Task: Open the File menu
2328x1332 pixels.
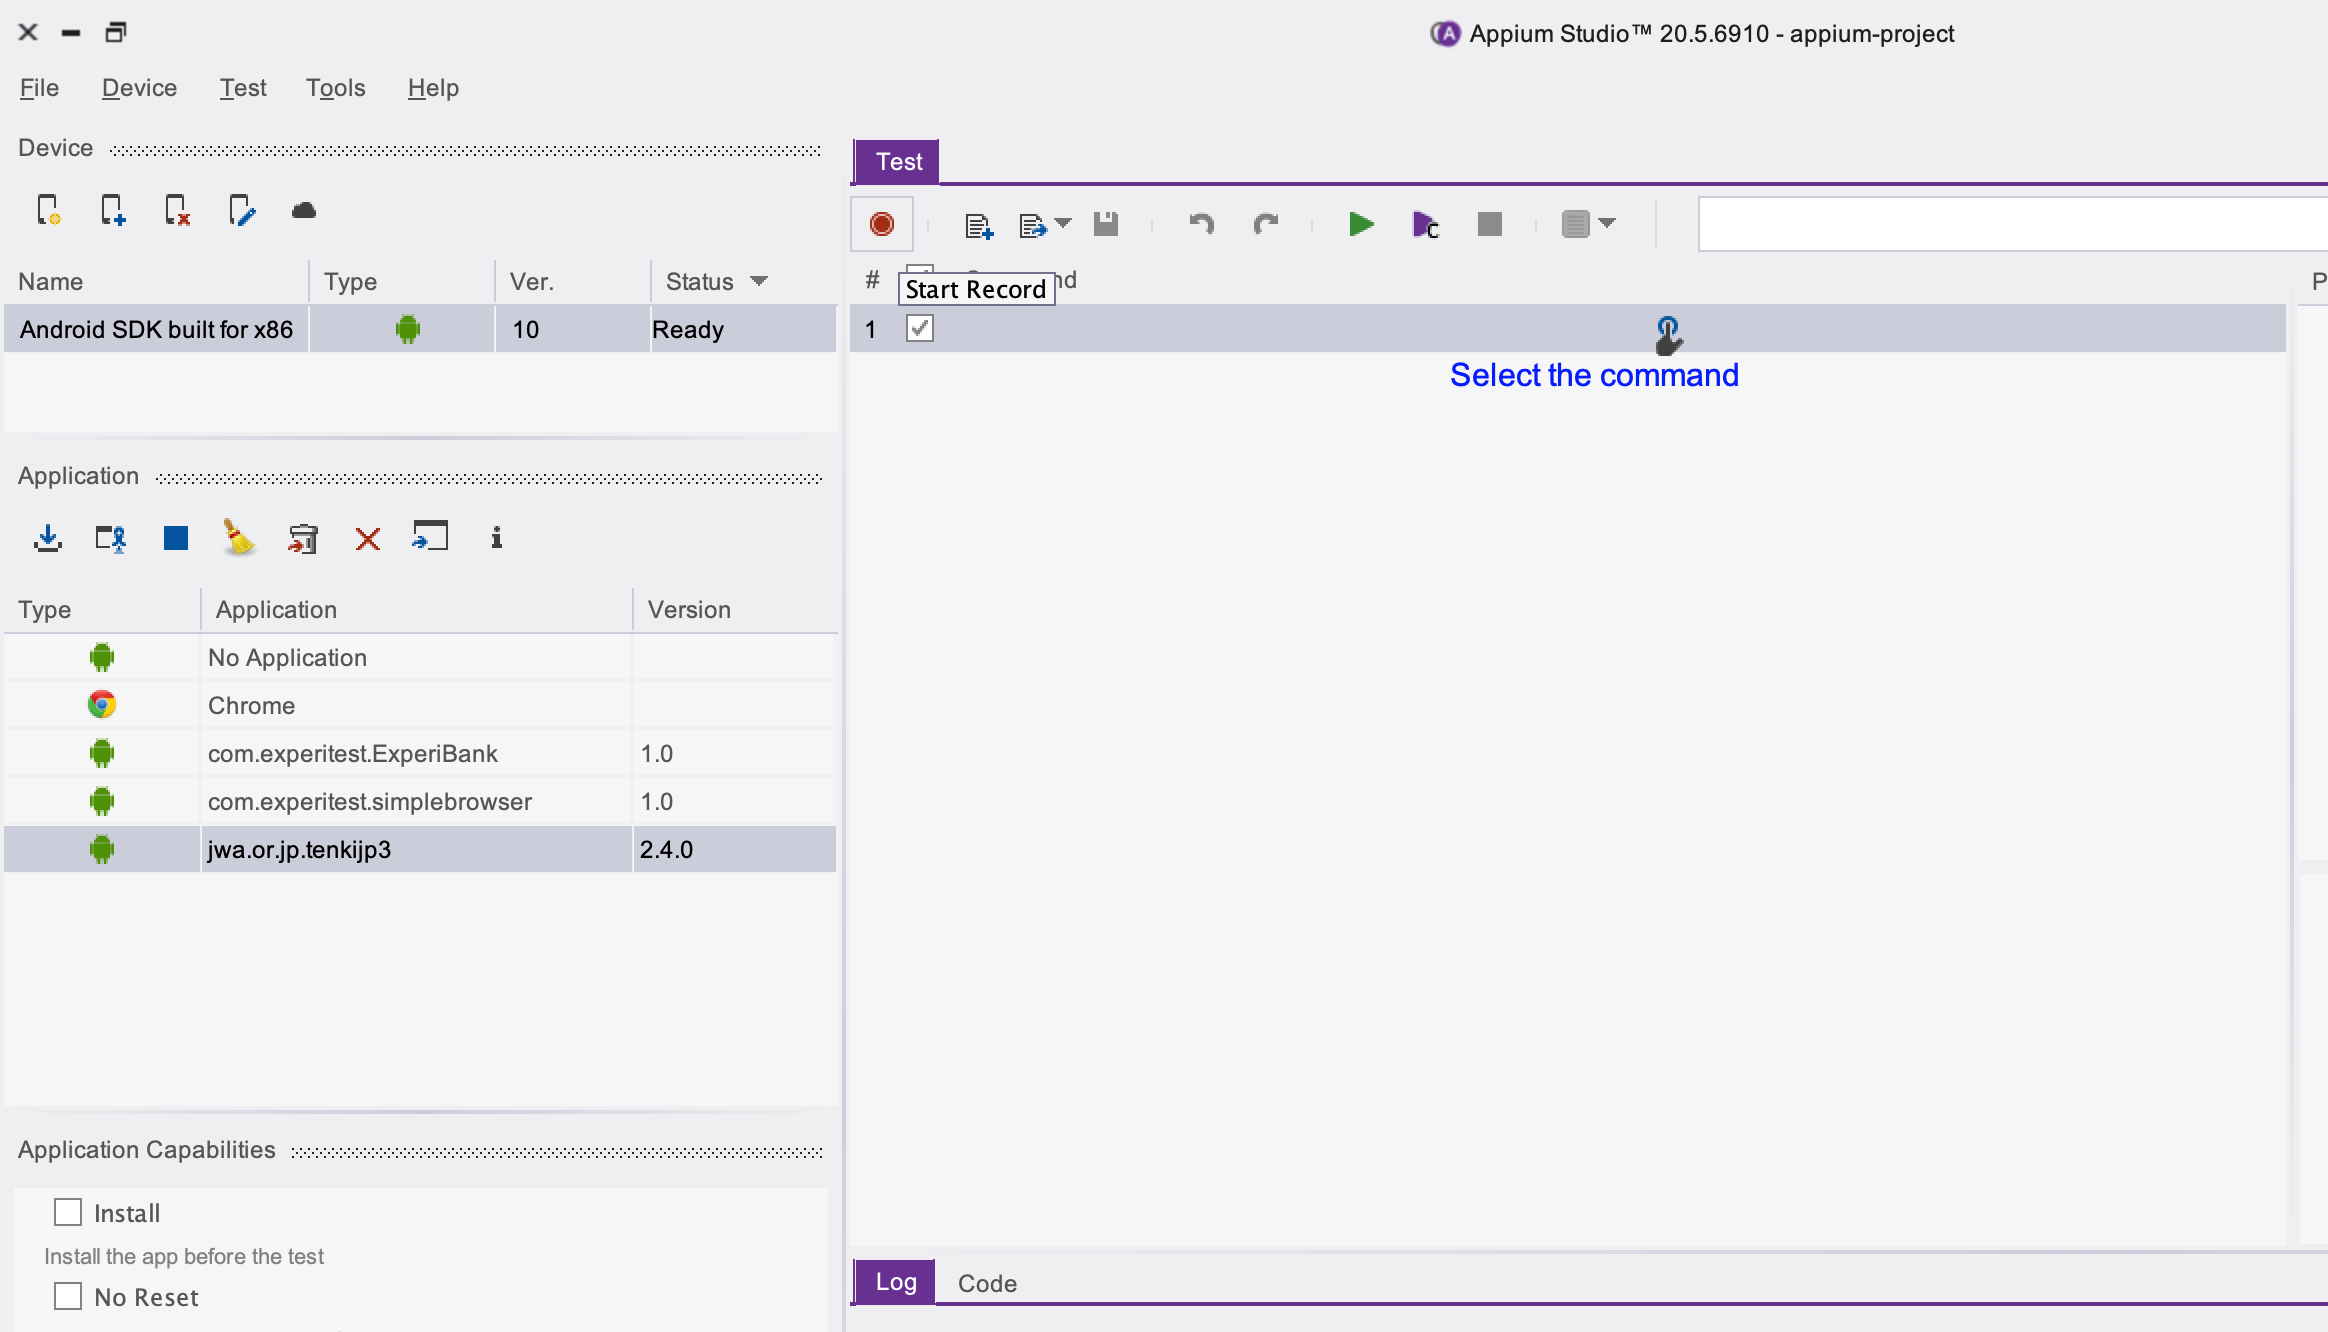Action: pos(39,88)
